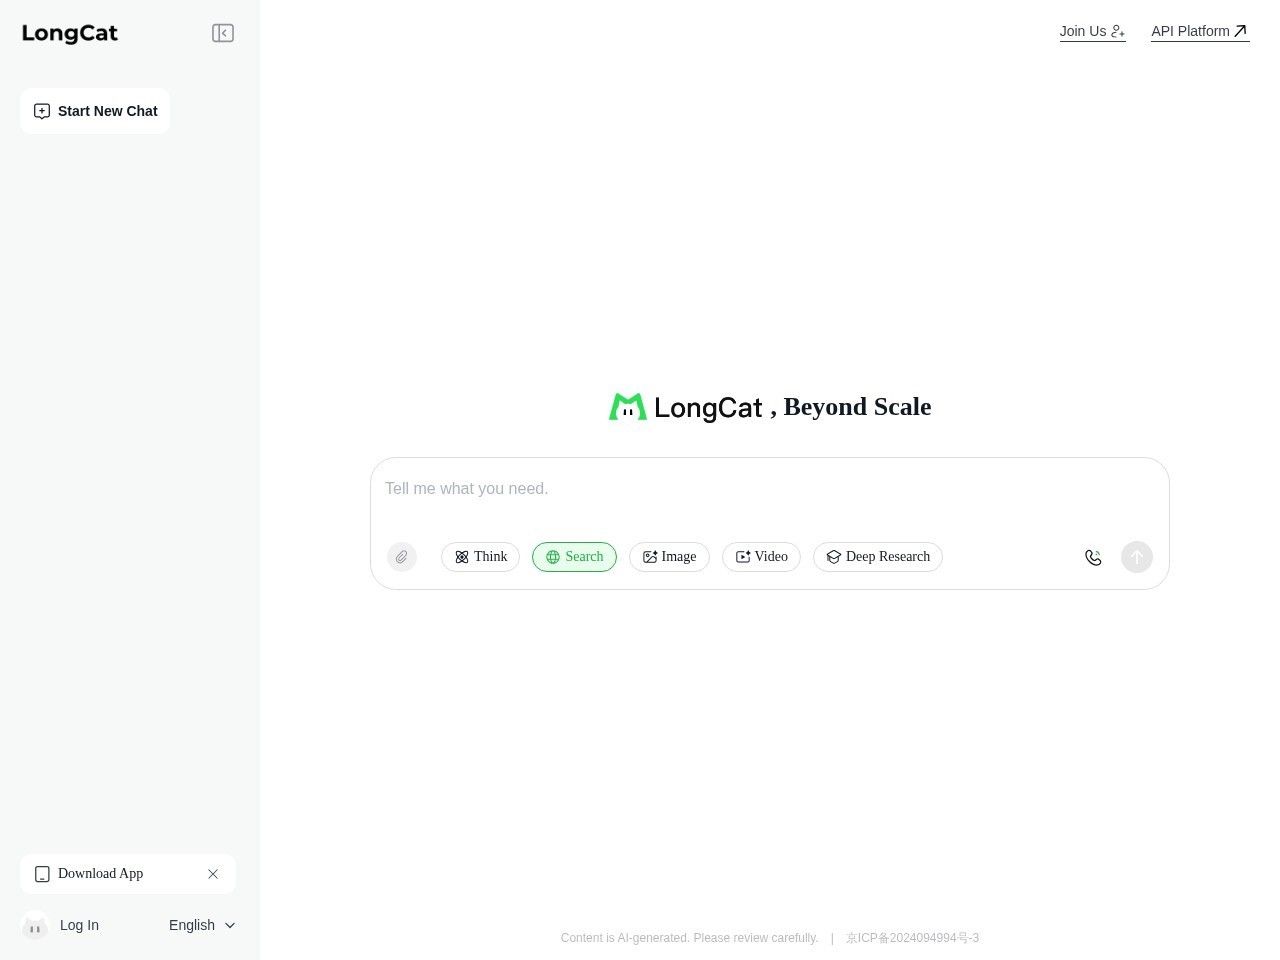Click the cat avatar beside Log In
Image resolution: width=1280 pixels, height=960 pixels.
point(35,926)
